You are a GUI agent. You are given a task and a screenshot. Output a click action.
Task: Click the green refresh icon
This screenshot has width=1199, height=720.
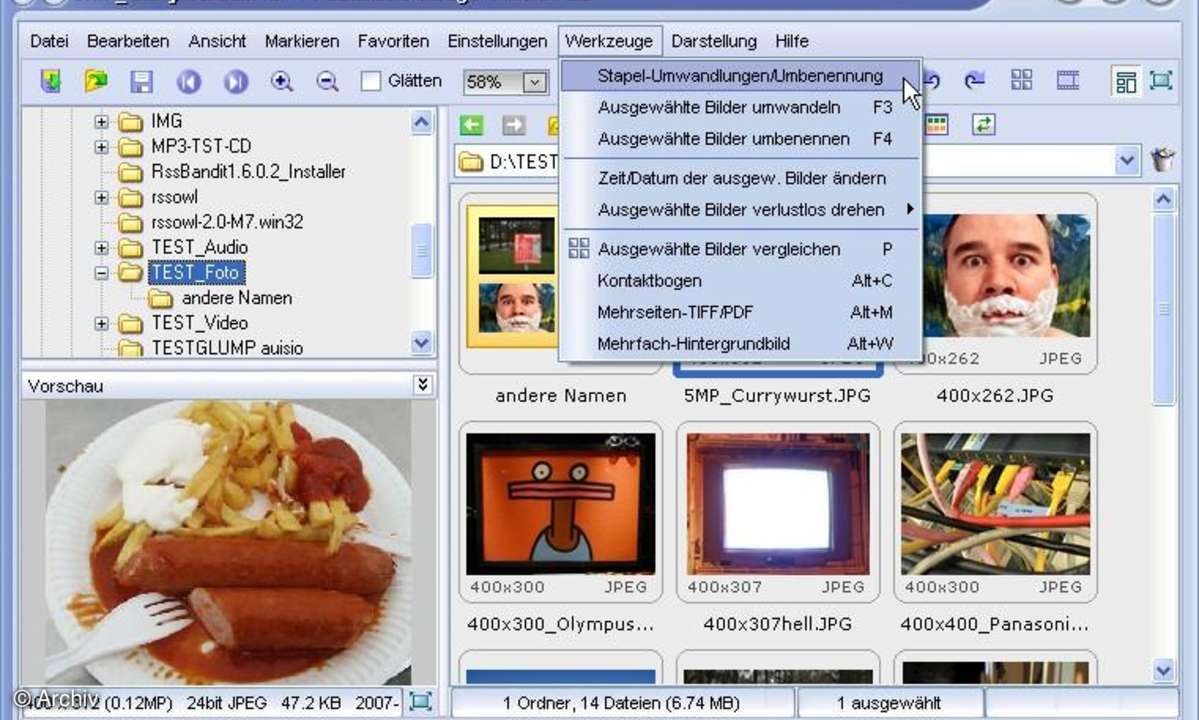(x=983, y=124)
